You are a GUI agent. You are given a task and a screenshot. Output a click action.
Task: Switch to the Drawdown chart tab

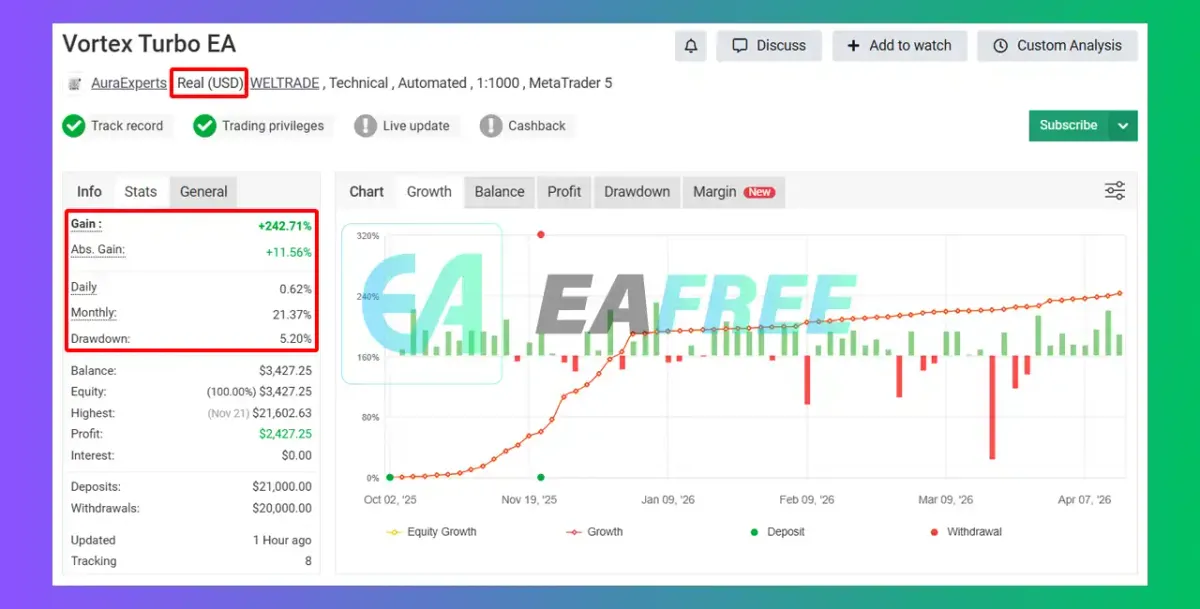click(637, 192)
